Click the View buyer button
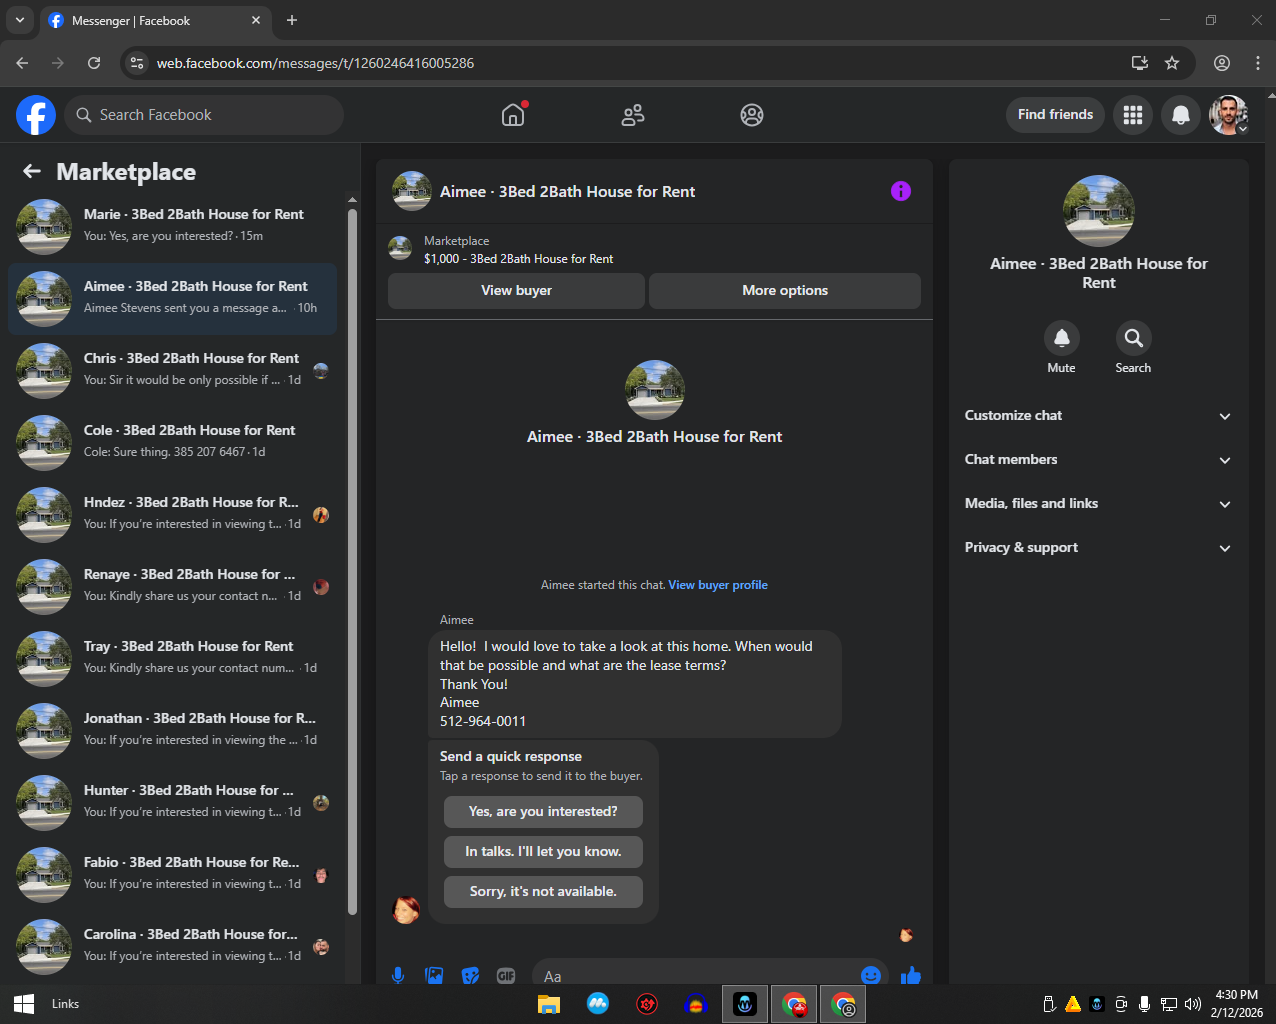This screenshot has width=1276, height=1024. click(x=516, y=291)
